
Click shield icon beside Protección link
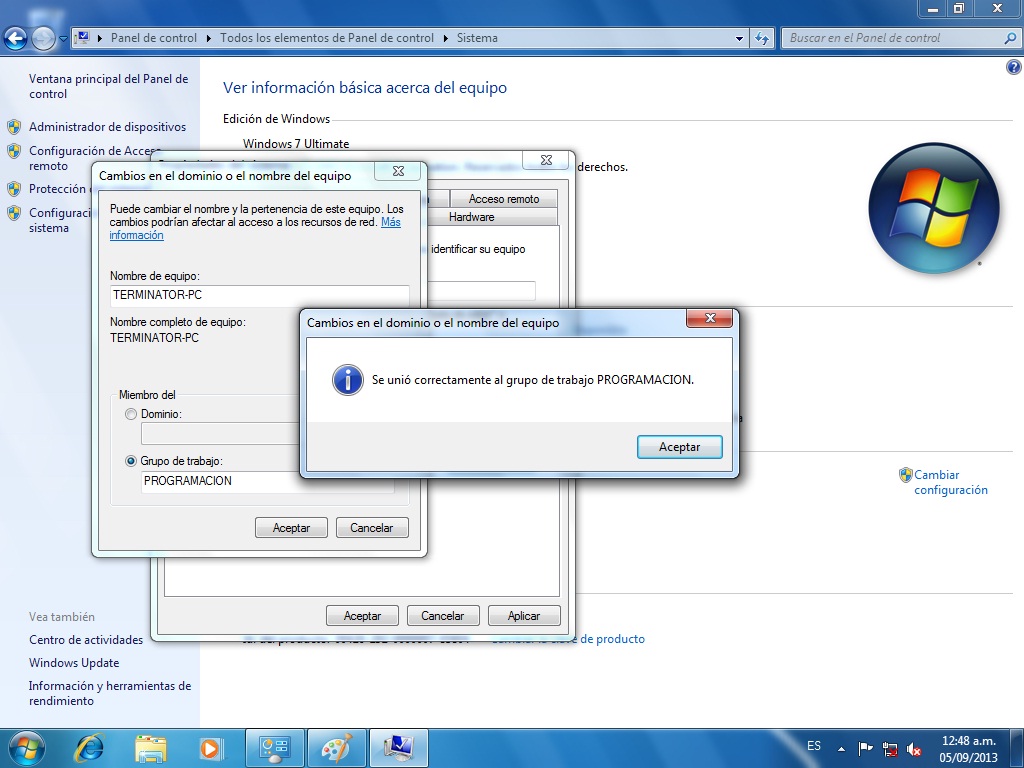coord(14,189)
